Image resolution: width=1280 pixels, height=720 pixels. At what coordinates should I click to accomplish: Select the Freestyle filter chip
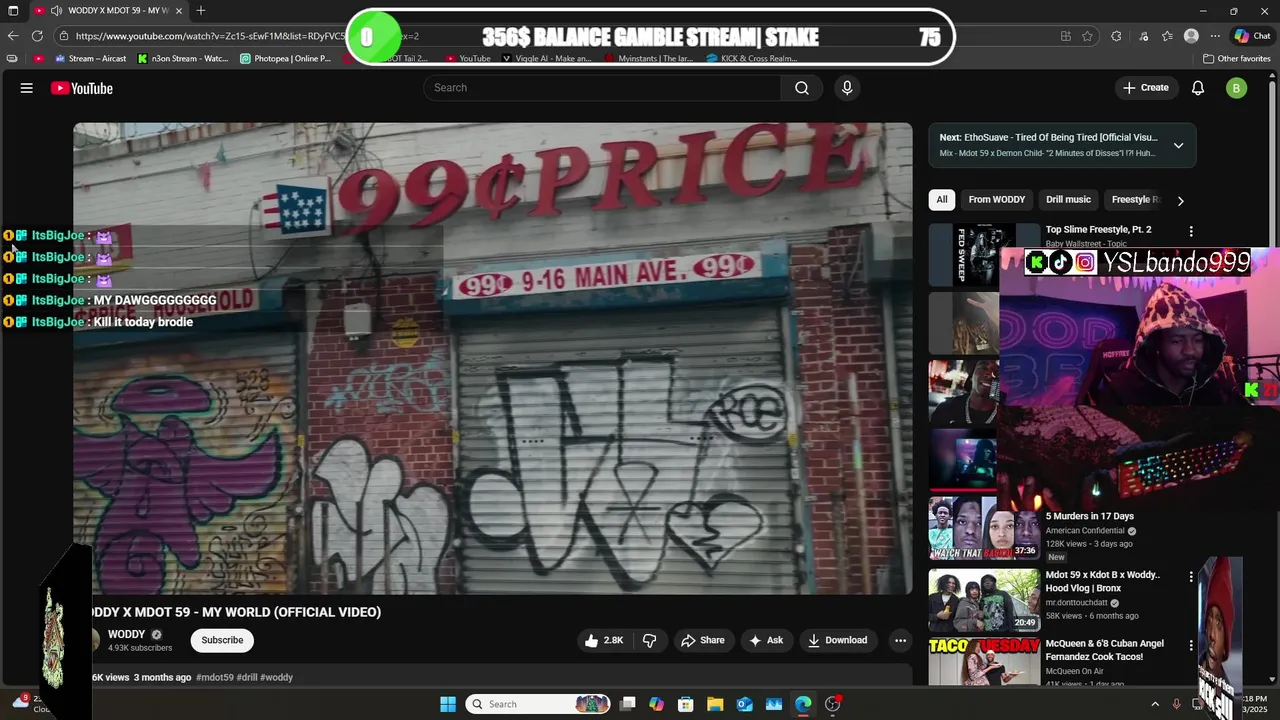click(x=1135, y=199)
